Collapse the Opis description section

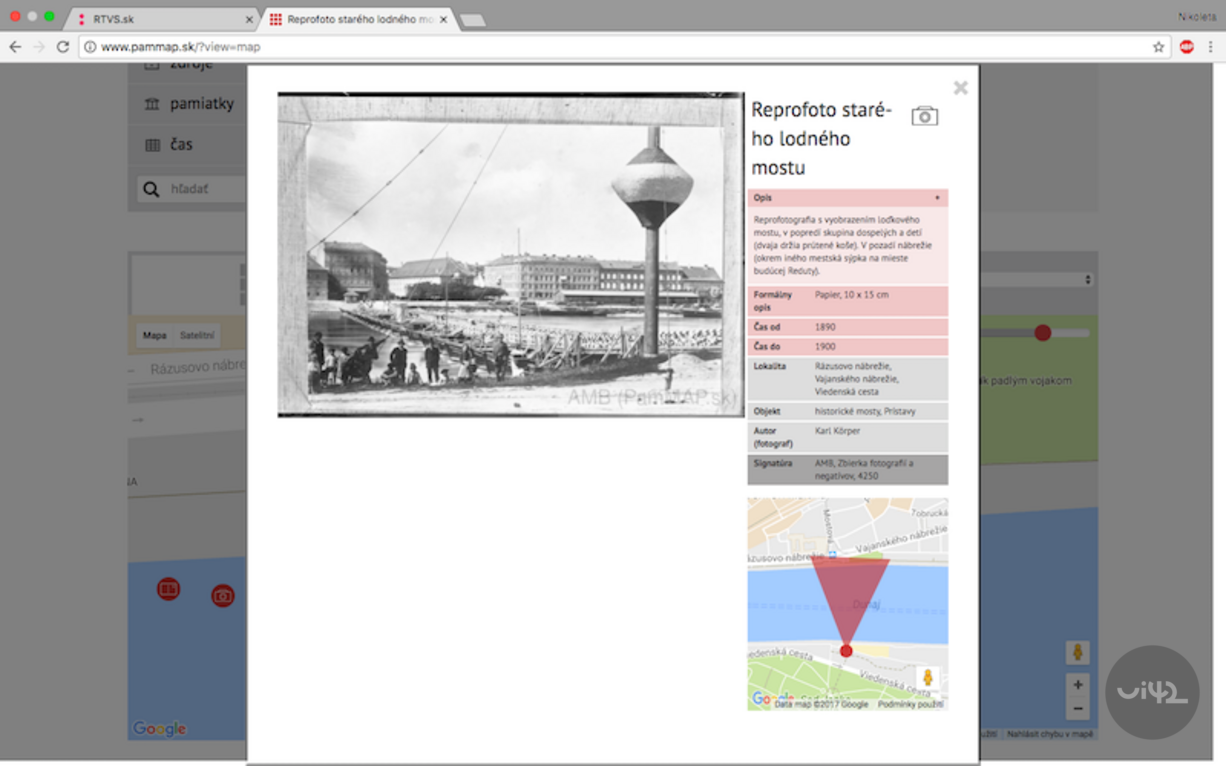(936, 198)
